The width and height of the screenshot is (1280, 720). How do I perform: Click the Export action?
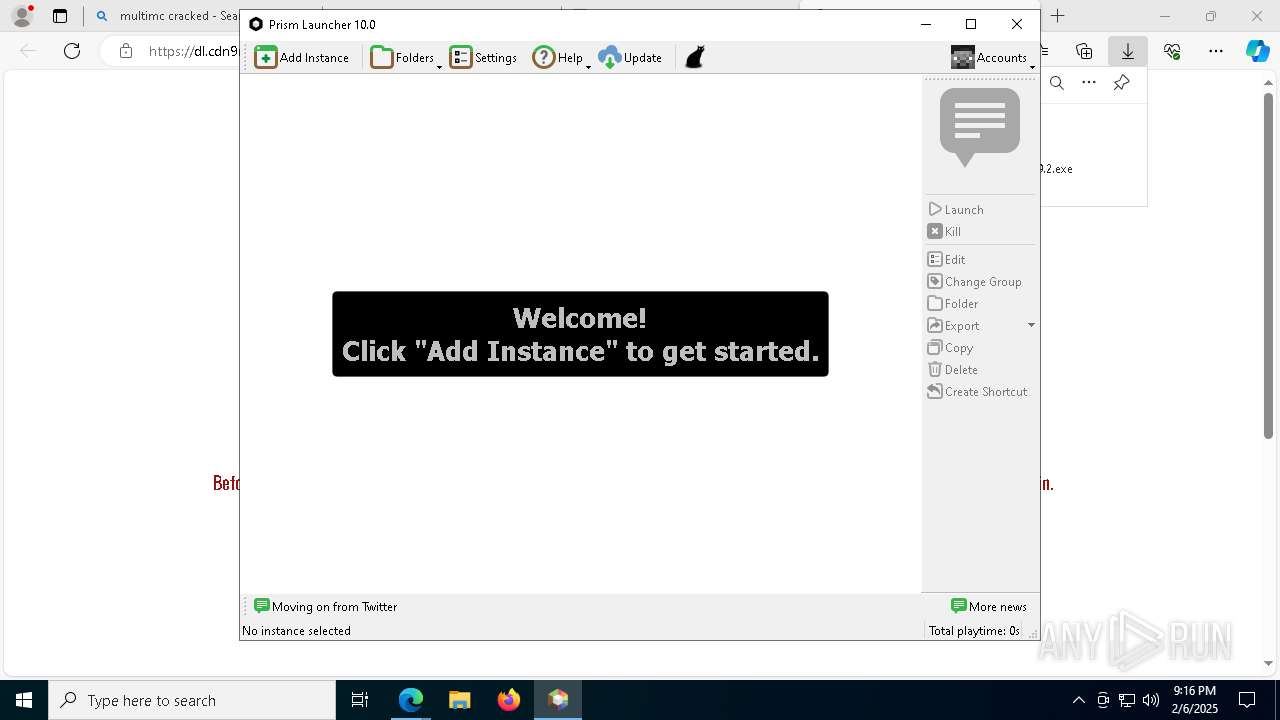click(953, 325)
